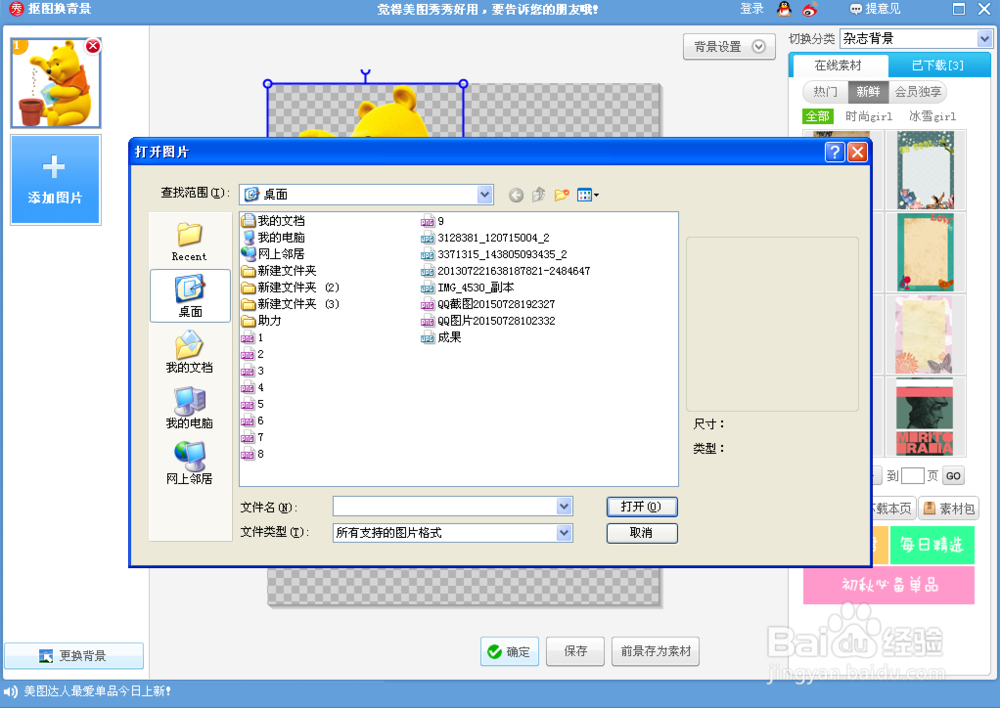This screenshot has width=1000, height=708.
Task: Select the 新鲜 filter tab
Action: pos(868,92)
